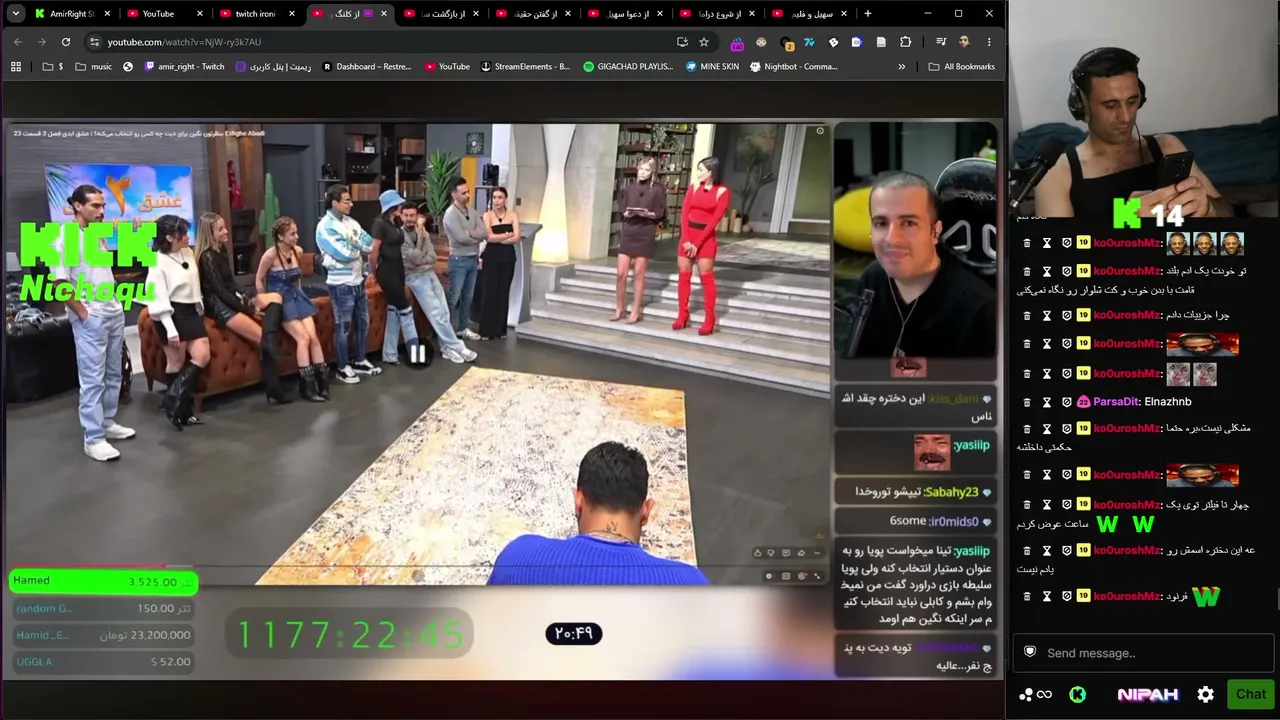This screenshot has height=720, width=1280.
Task: Delete ParsaDit's chat message
Action: click(x=1027, y=402)
